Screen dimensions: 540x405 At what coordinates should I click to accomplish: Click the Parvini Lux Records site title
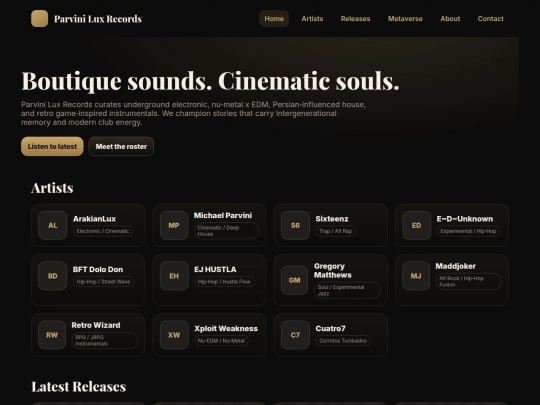(98, 19)
